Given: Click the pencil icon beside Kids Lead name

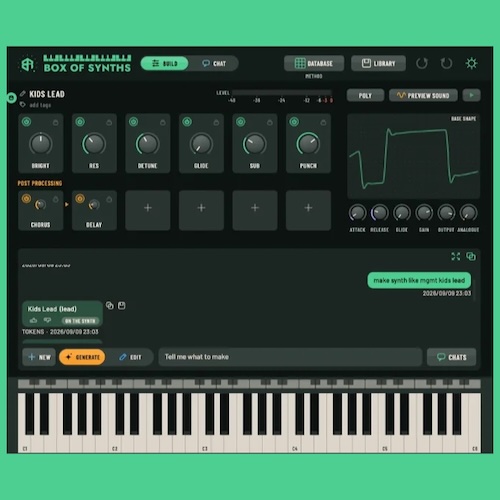Looking at the screenshot, I should click(23, 93).
